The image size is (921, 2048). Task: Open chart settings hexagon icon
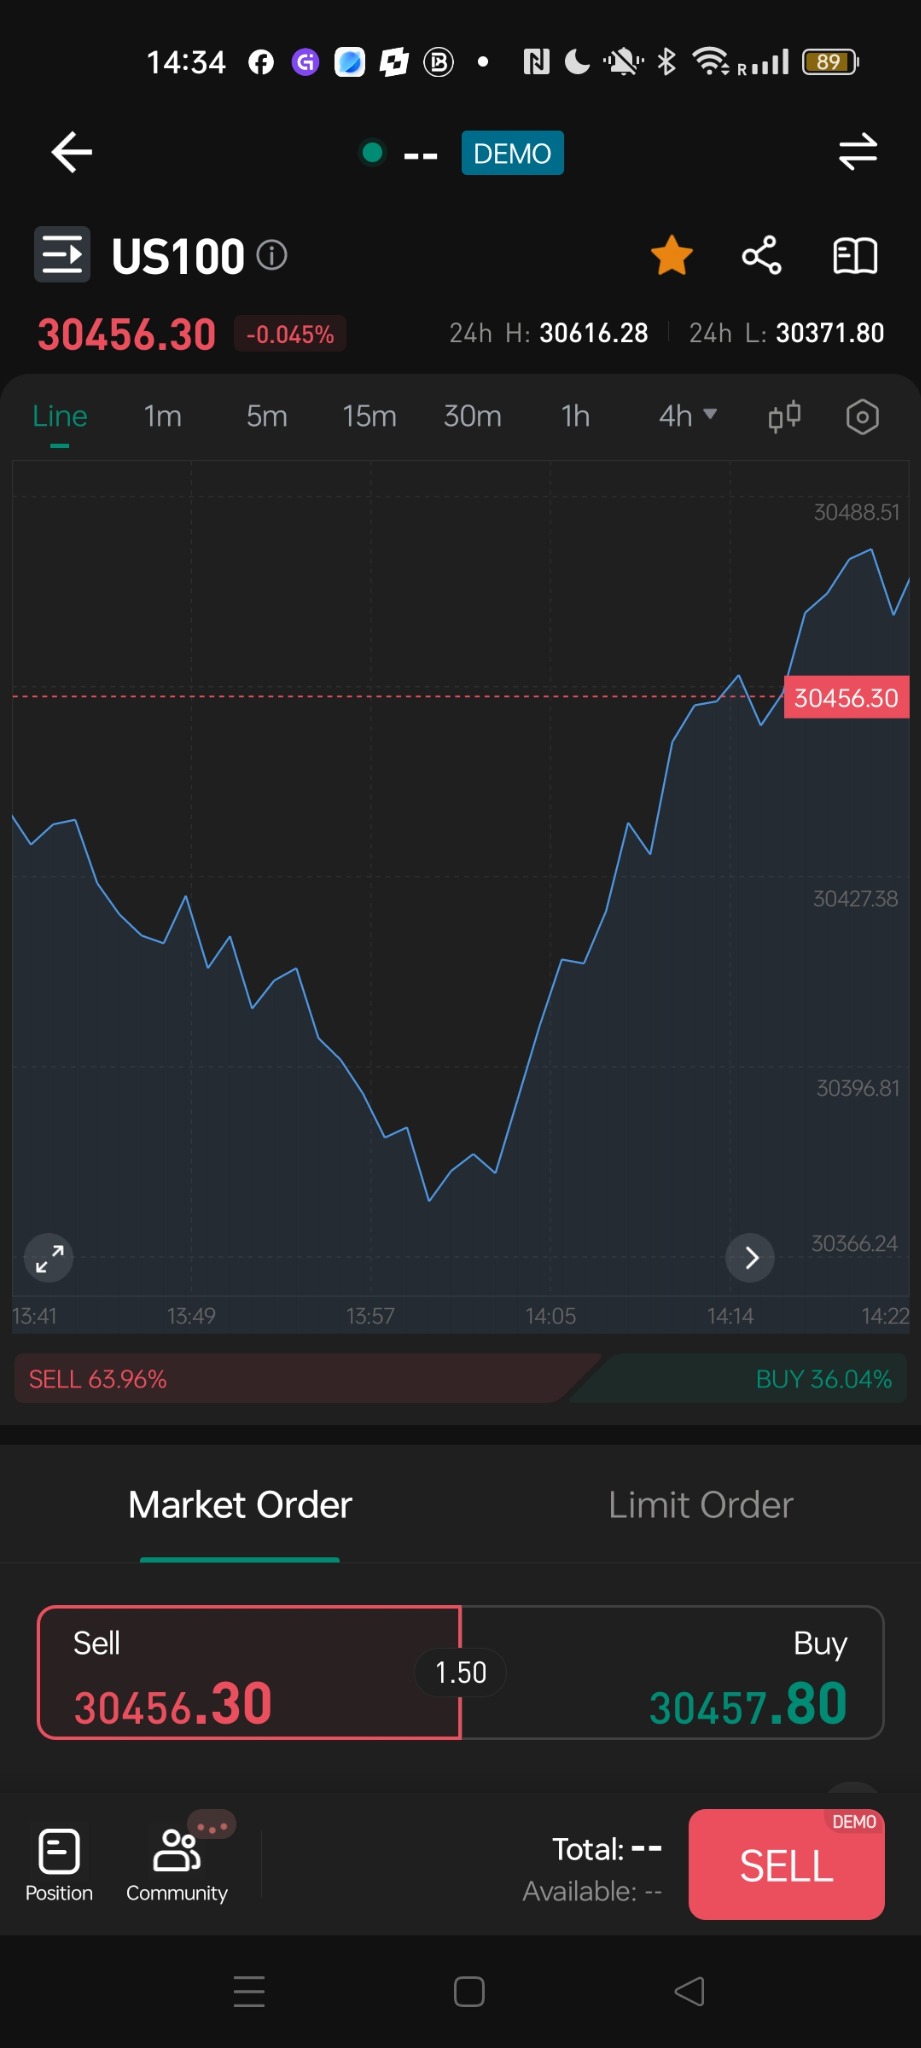tap(862, 416)
